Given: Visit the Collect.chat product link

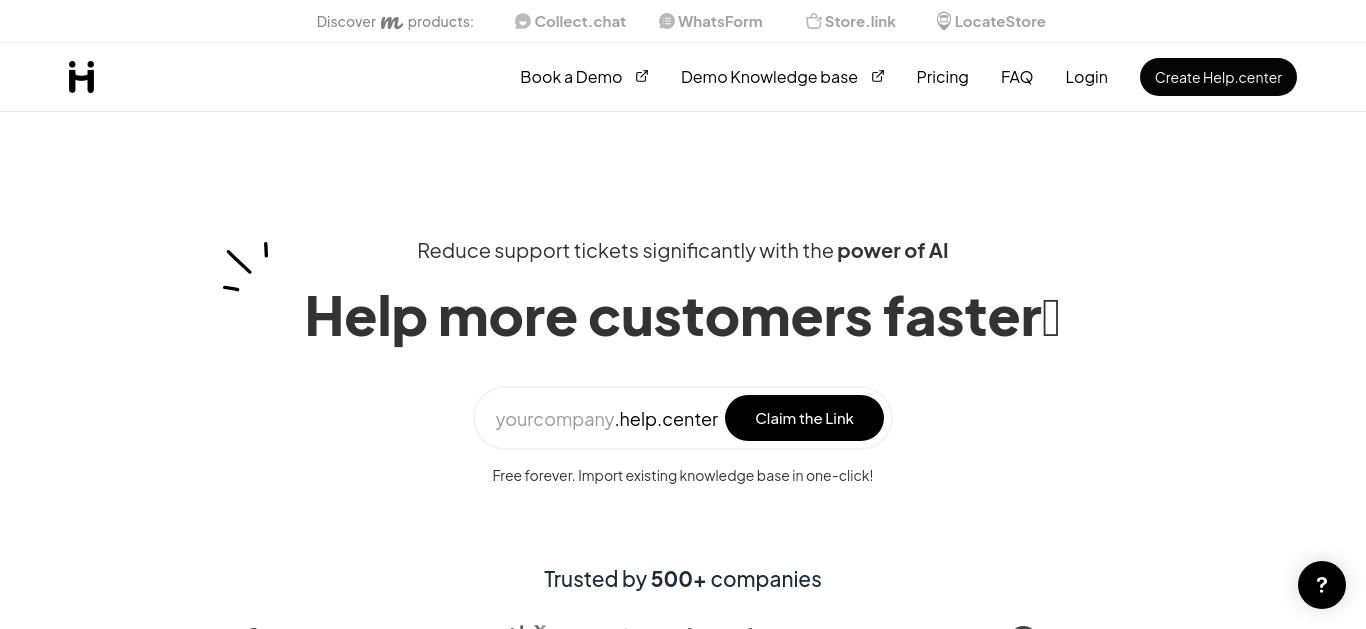Looking at the screenshot, I should 570,21.
